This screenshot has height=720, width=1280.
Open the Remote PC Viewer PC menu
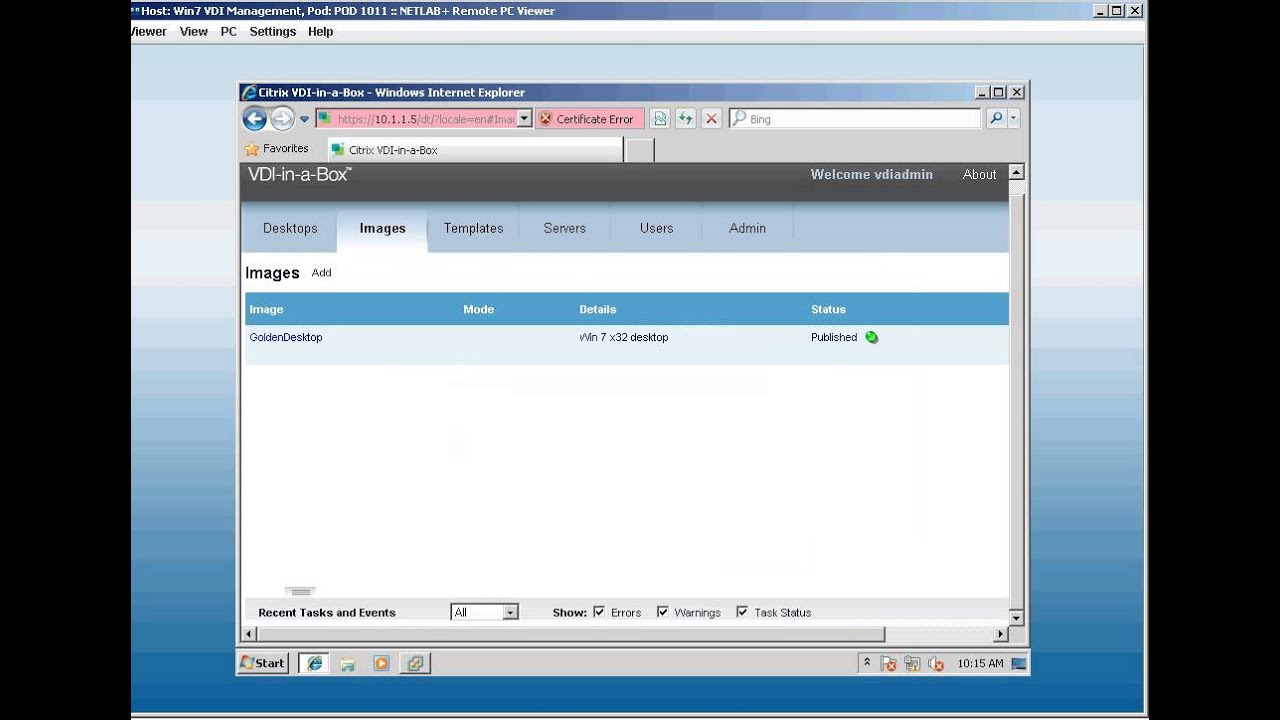coord(229,31)
